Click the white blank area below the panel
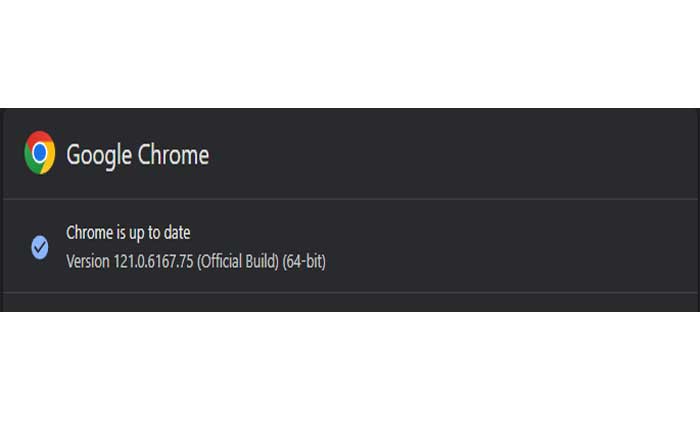 pos(350,370)
